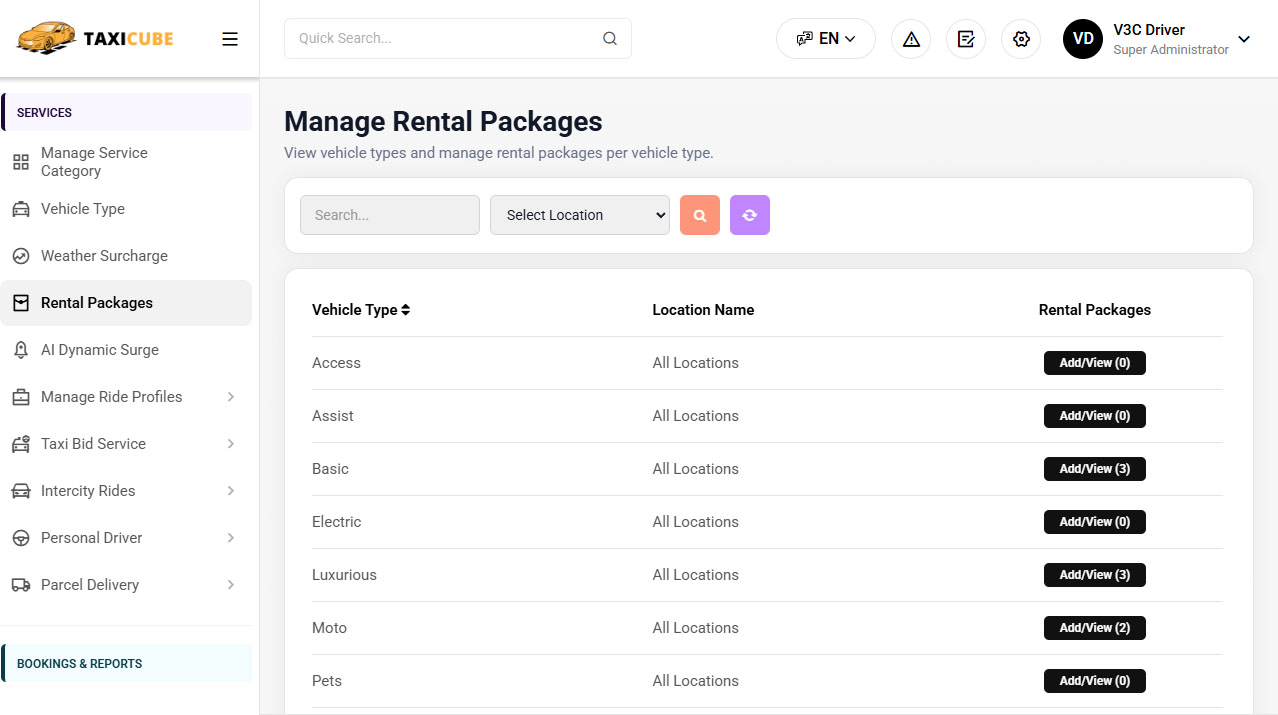Sort by Vehicle Type column arrows

[x=406, y=310]
